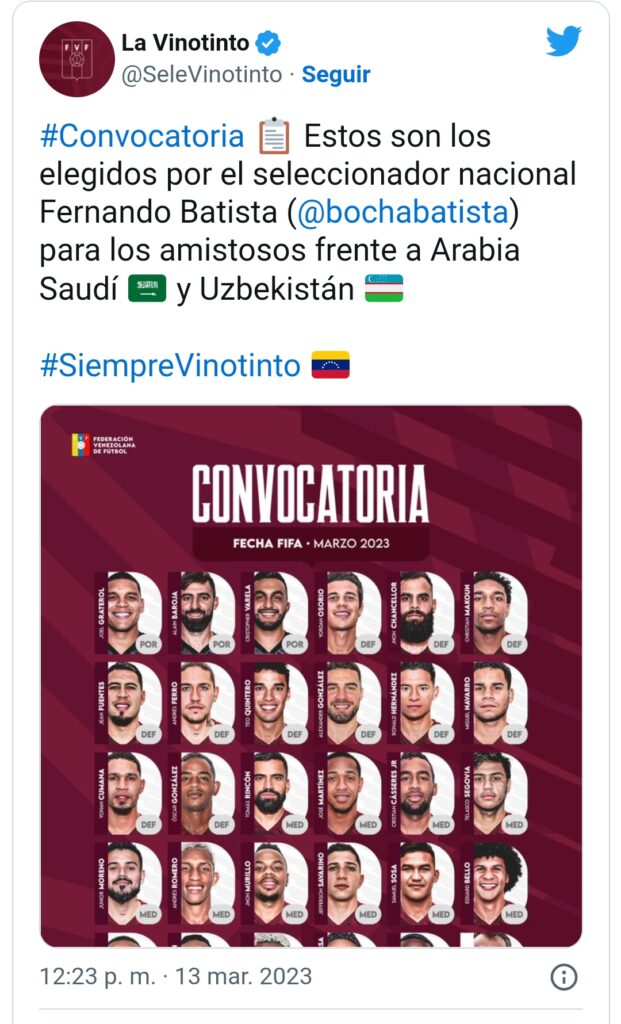Open the tweet info icon

tap(564, 977)
